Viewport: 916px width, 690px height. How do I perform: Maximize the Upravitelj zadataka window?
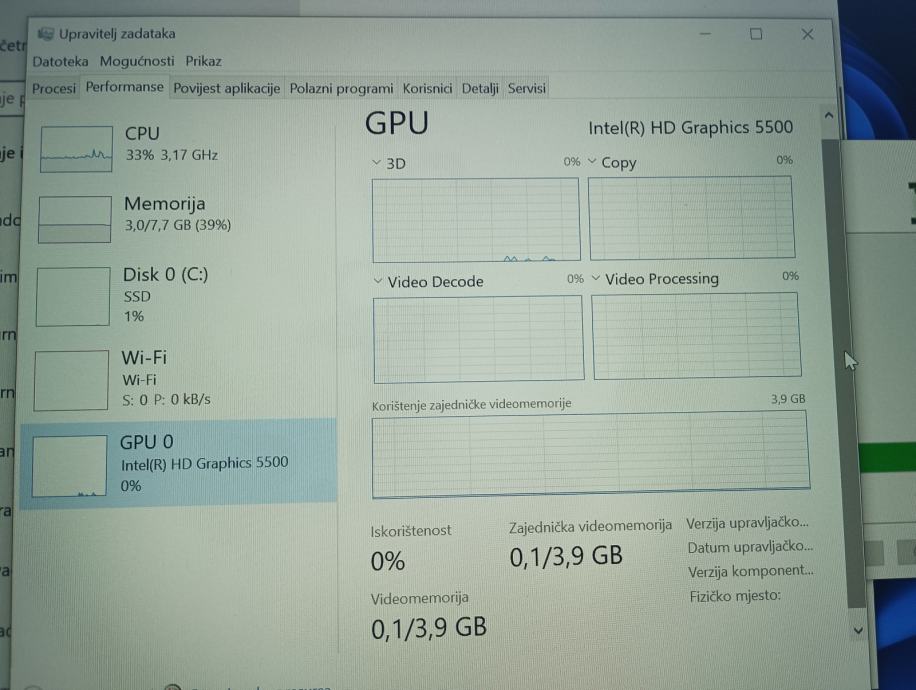click(756, 34)
